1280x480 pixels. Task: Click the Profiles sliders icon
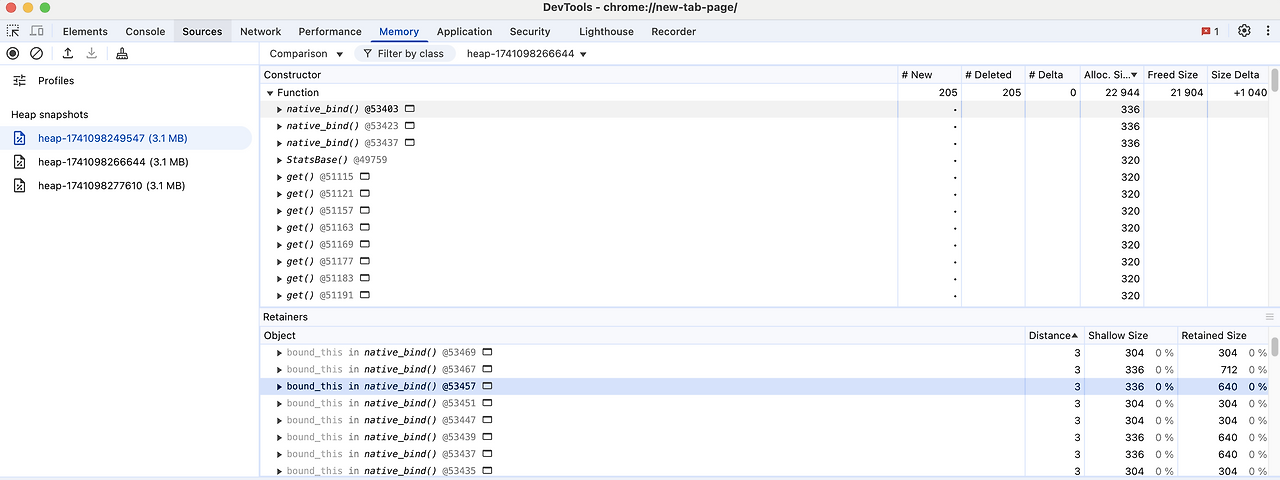pos(20,80)
